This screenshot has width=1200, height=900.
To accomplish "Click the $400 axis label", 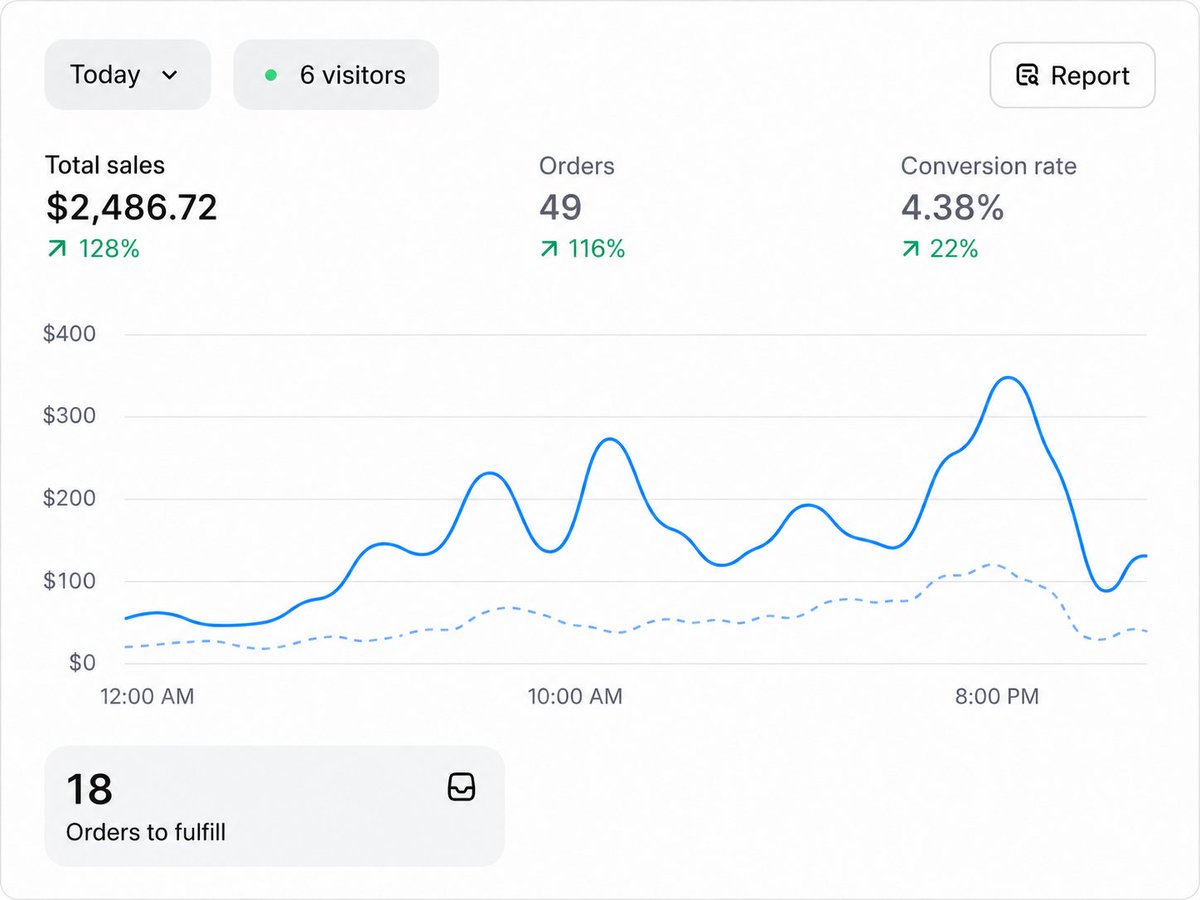I will coord(70,334).
